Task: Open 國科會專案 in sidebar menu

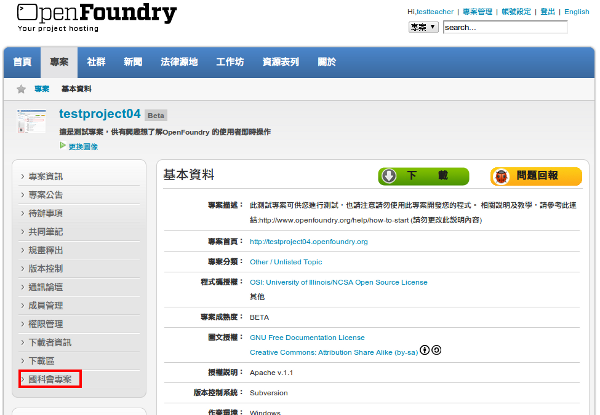Action: (x=50, y=379)
